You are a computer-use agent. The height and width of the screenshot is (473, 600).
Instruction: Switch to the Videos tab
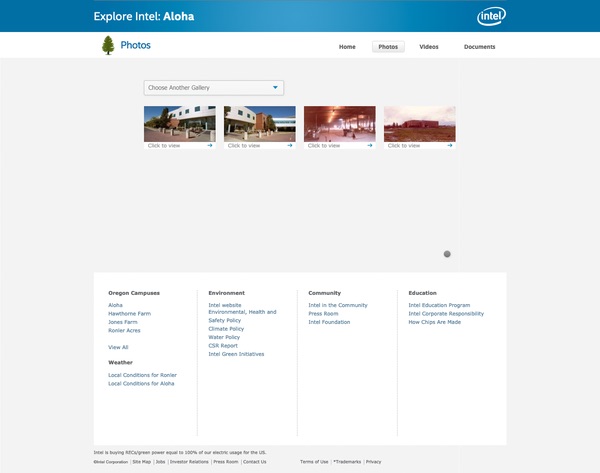pyautogui.click(x=429, y=47)
